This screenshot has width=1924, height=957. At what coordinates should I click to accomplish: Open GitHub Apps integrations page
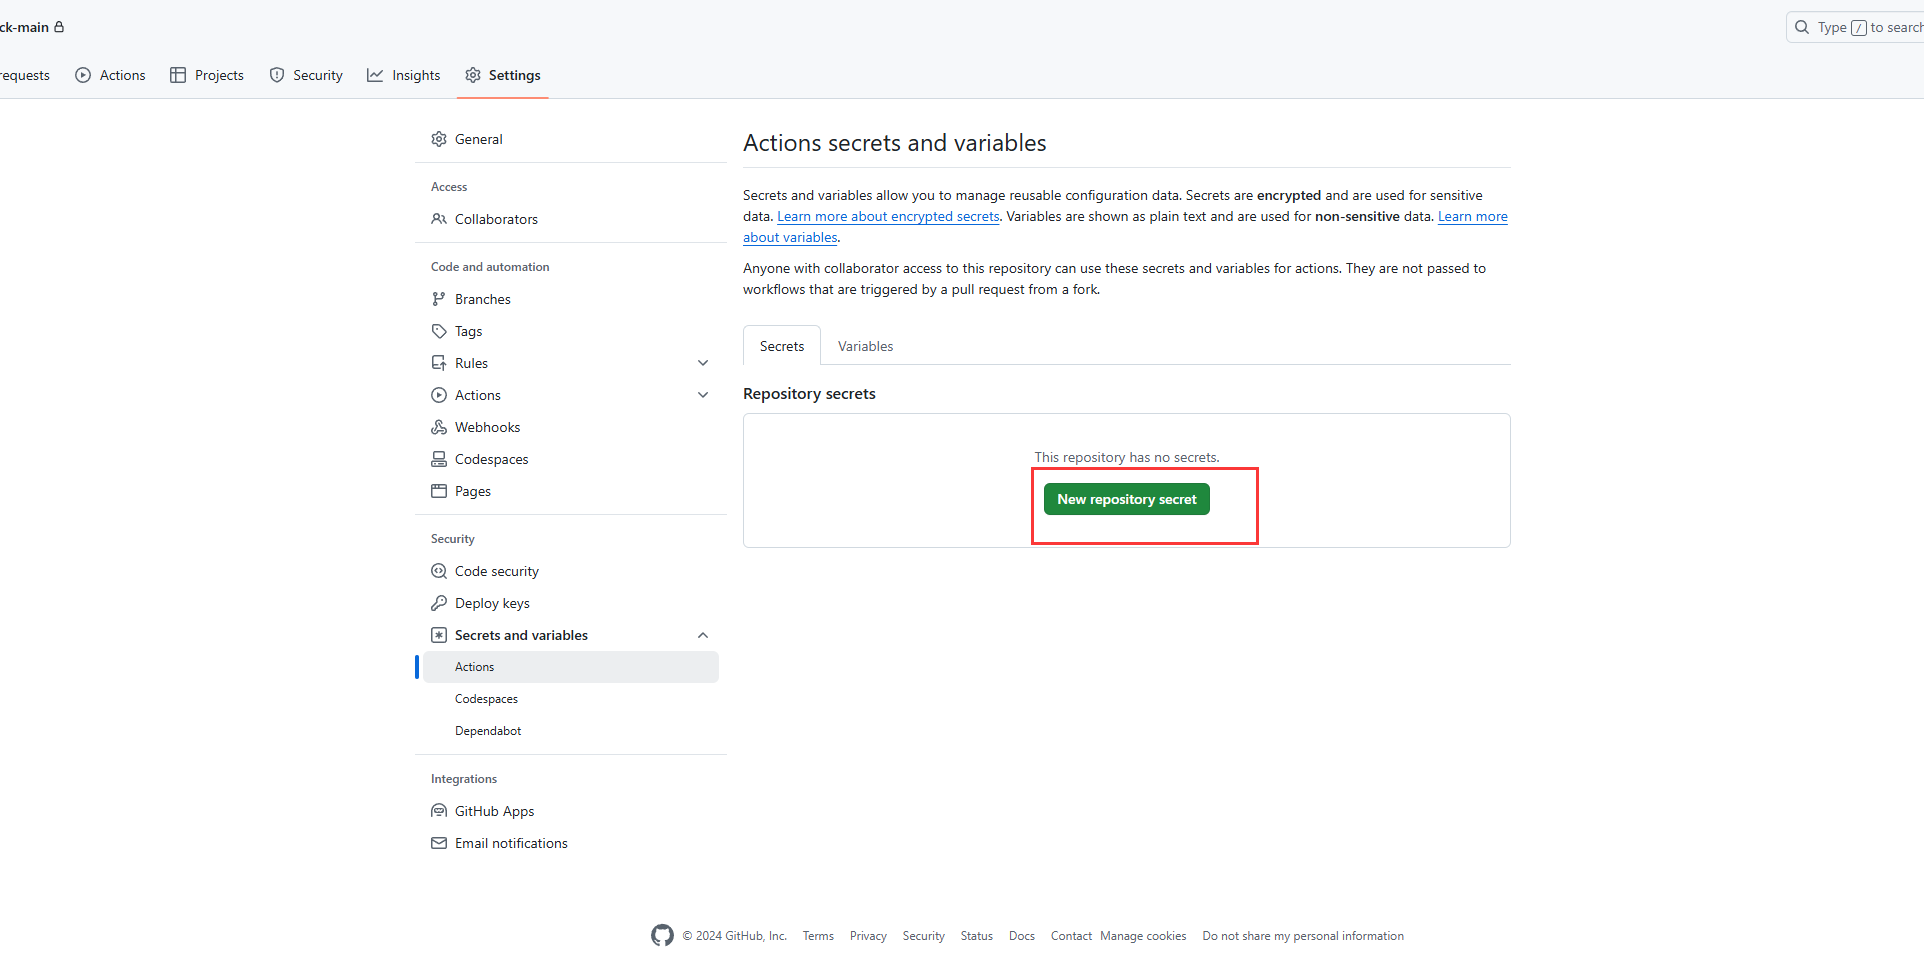tap(494, 811)
